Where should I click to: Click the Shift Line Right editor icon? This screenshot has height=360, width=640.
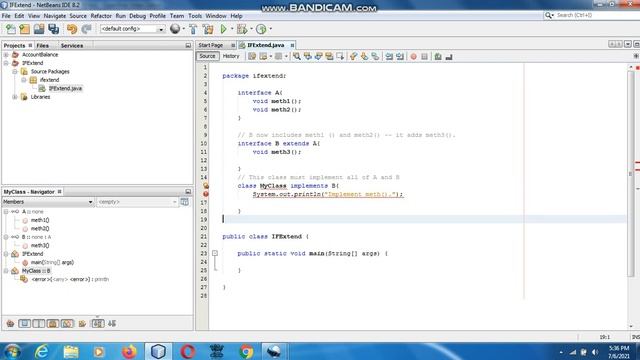pyautogui.click(x=400, y=56)
